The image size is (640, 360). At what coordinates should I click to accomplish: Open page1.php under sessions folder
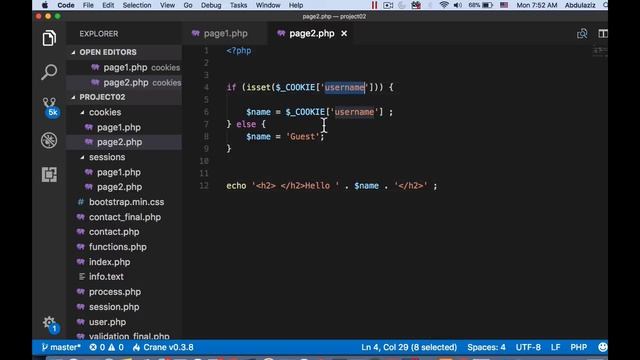(124, 172)
